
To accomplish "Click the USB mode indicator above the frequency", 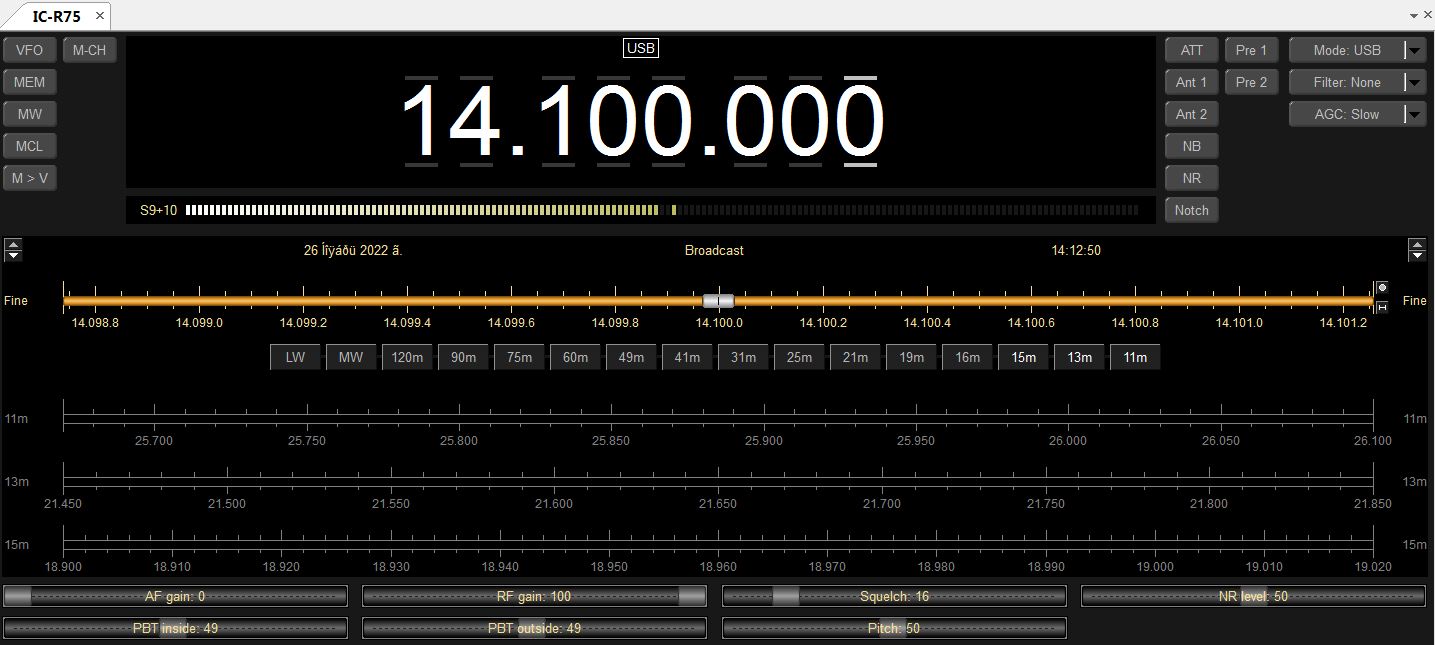I will pos(641,48).
